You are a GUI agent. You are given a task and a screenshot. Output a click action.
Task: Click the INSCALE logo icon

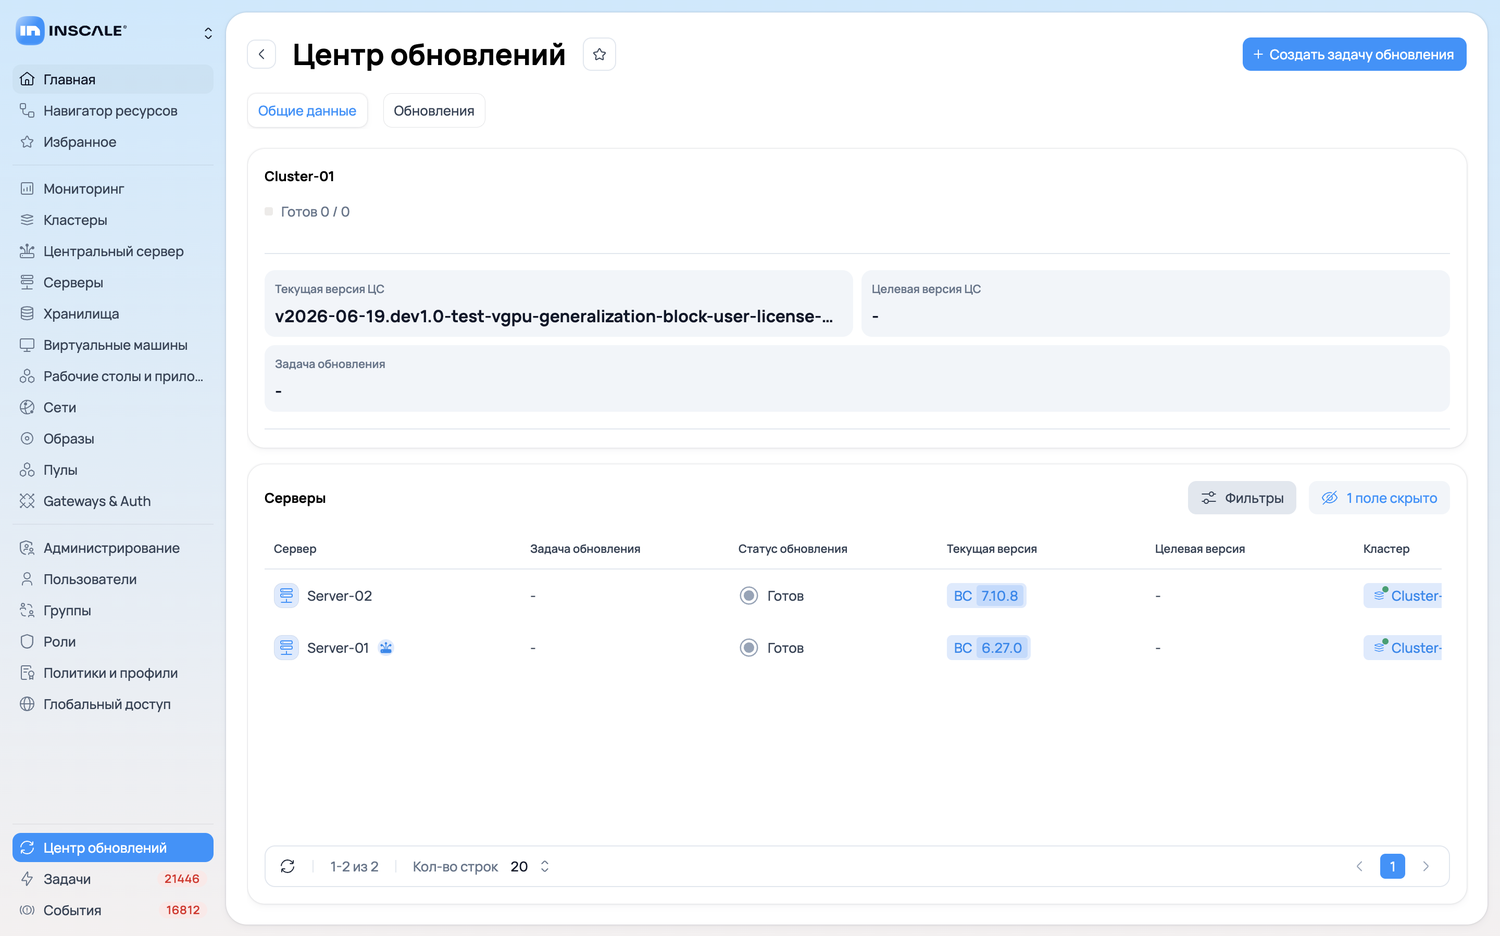click(30, 31)
